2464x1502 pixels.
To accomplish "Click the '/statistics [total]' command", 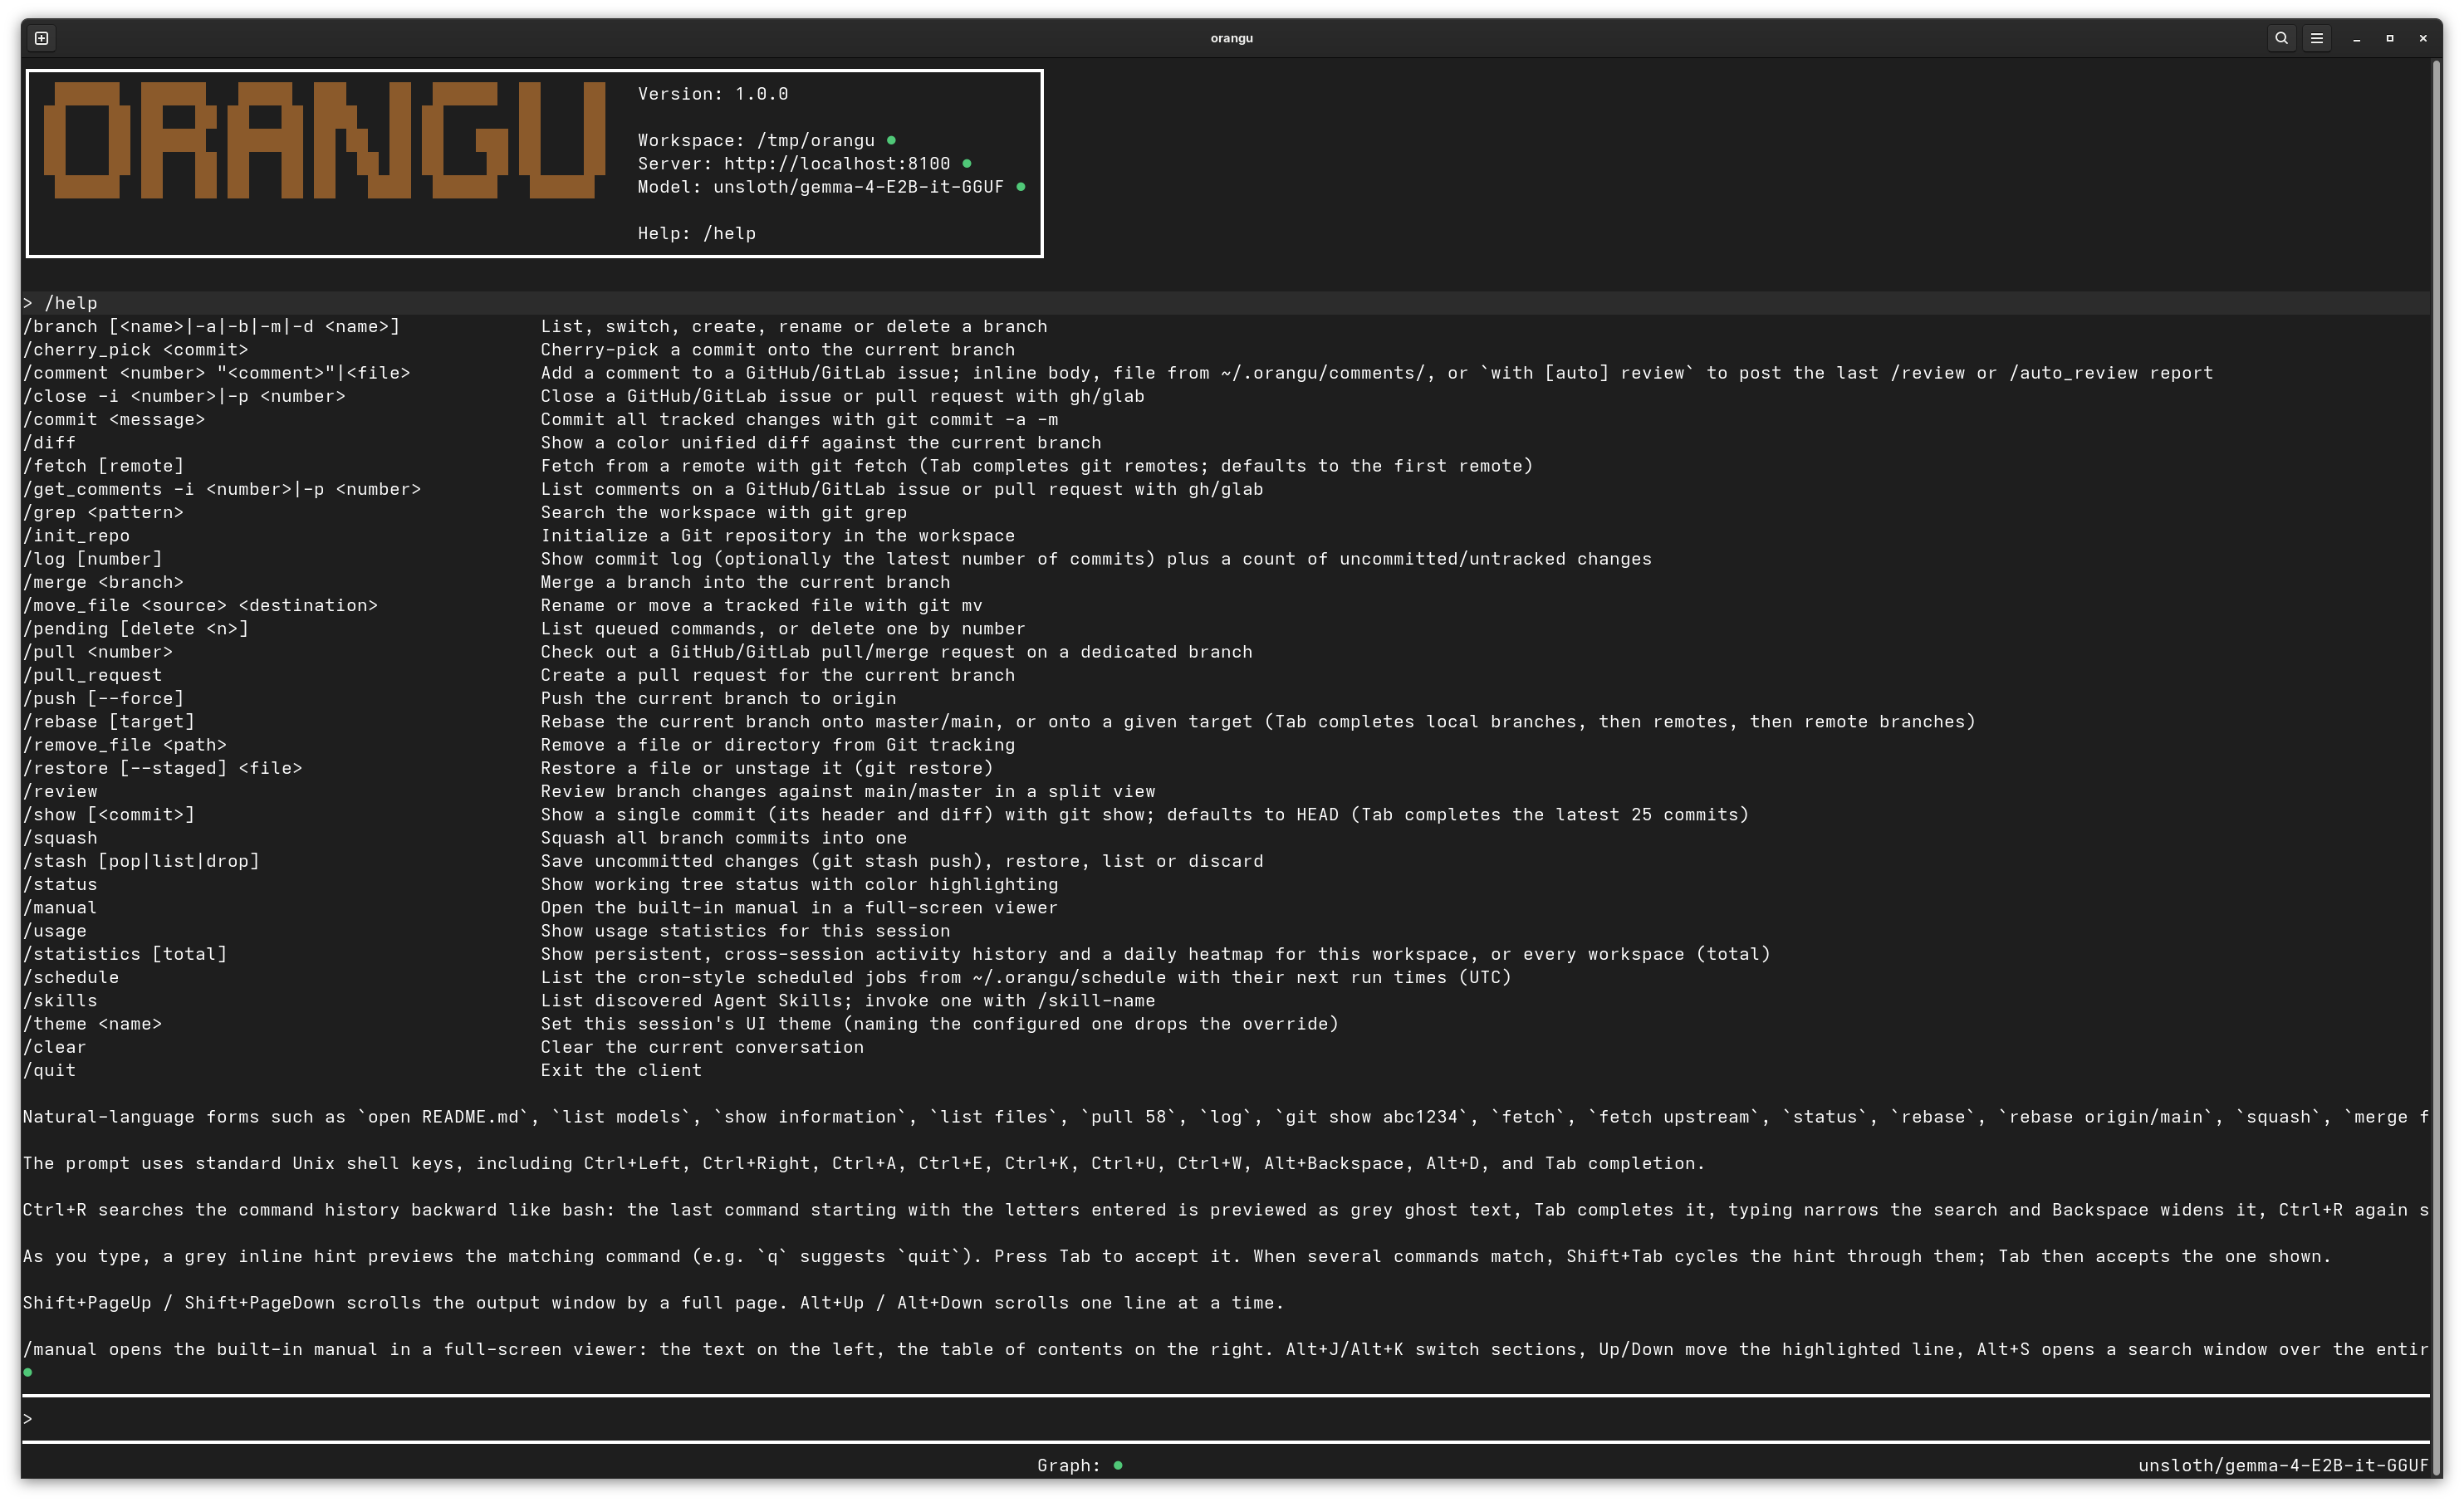I will tap(124, 954).
